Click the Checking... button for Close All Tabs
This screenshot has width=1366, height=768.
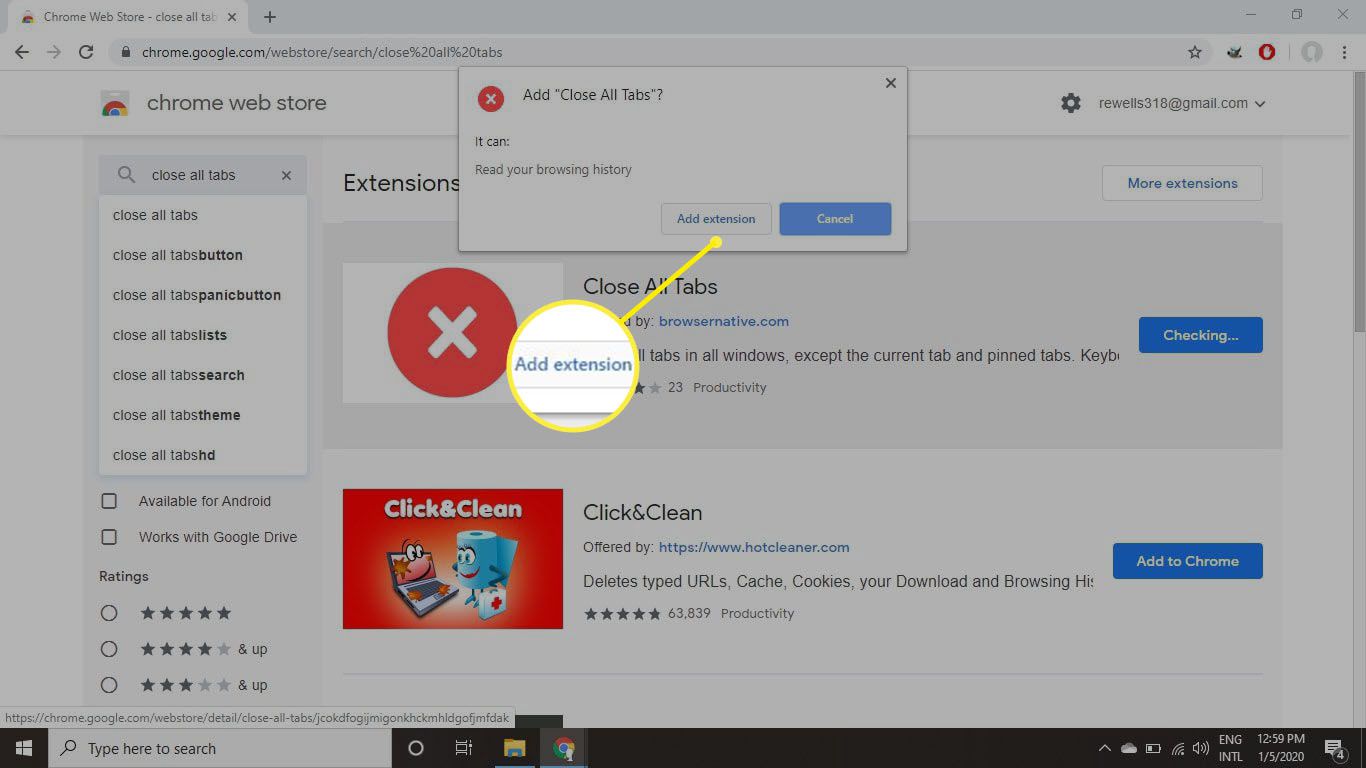point(1200,335)
